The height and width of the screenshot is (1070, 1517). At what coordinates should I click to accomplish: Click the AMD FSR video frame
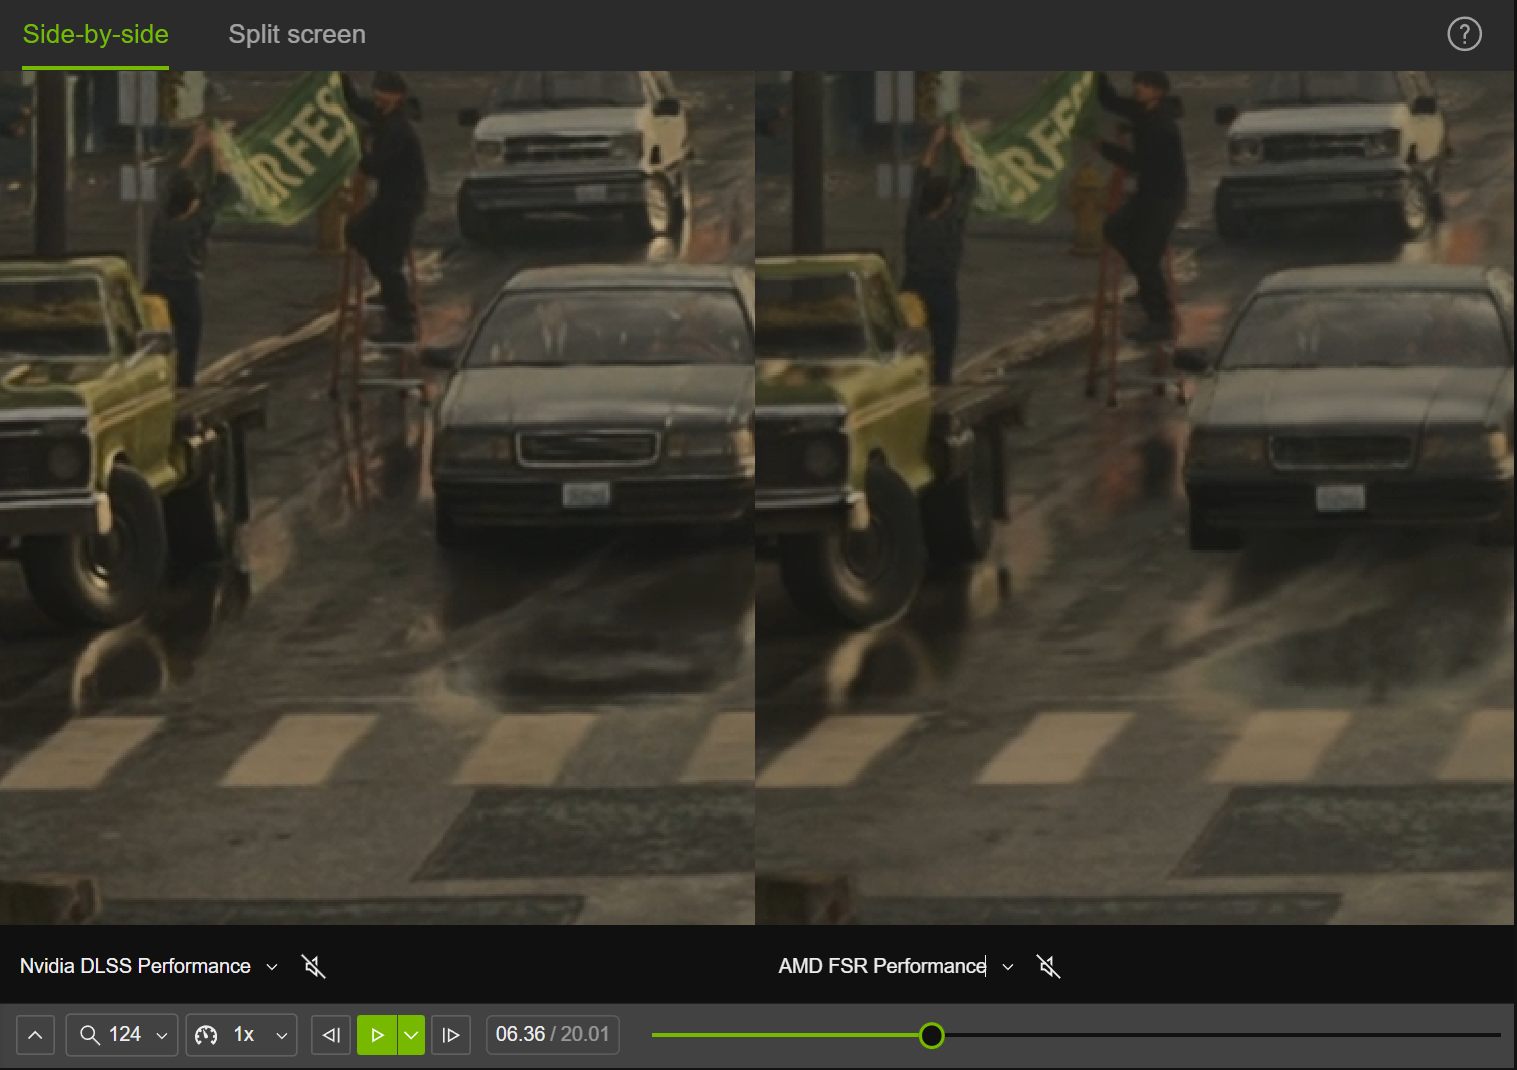point(1135,497)
